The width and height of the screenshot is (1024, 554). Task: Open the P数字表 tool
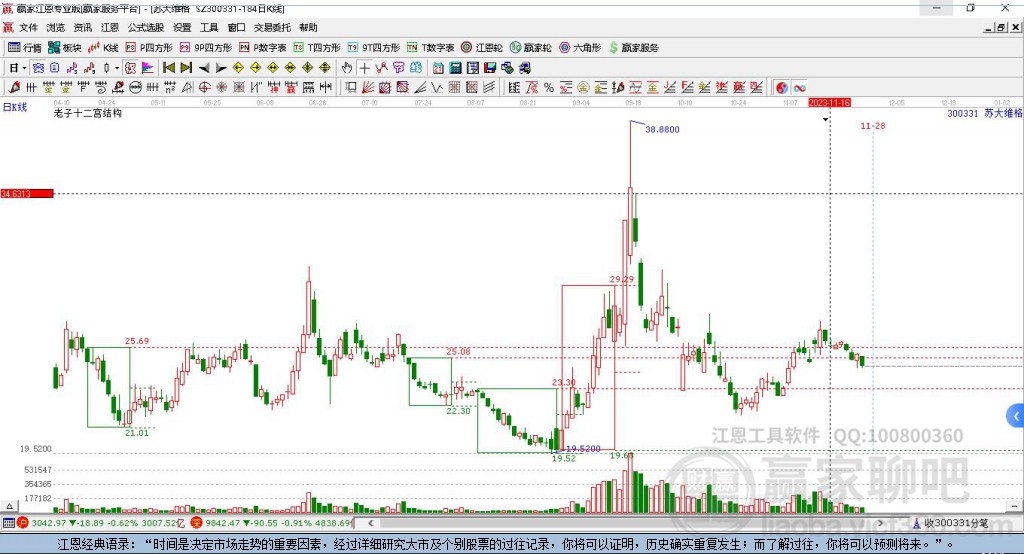coord(263,48)
